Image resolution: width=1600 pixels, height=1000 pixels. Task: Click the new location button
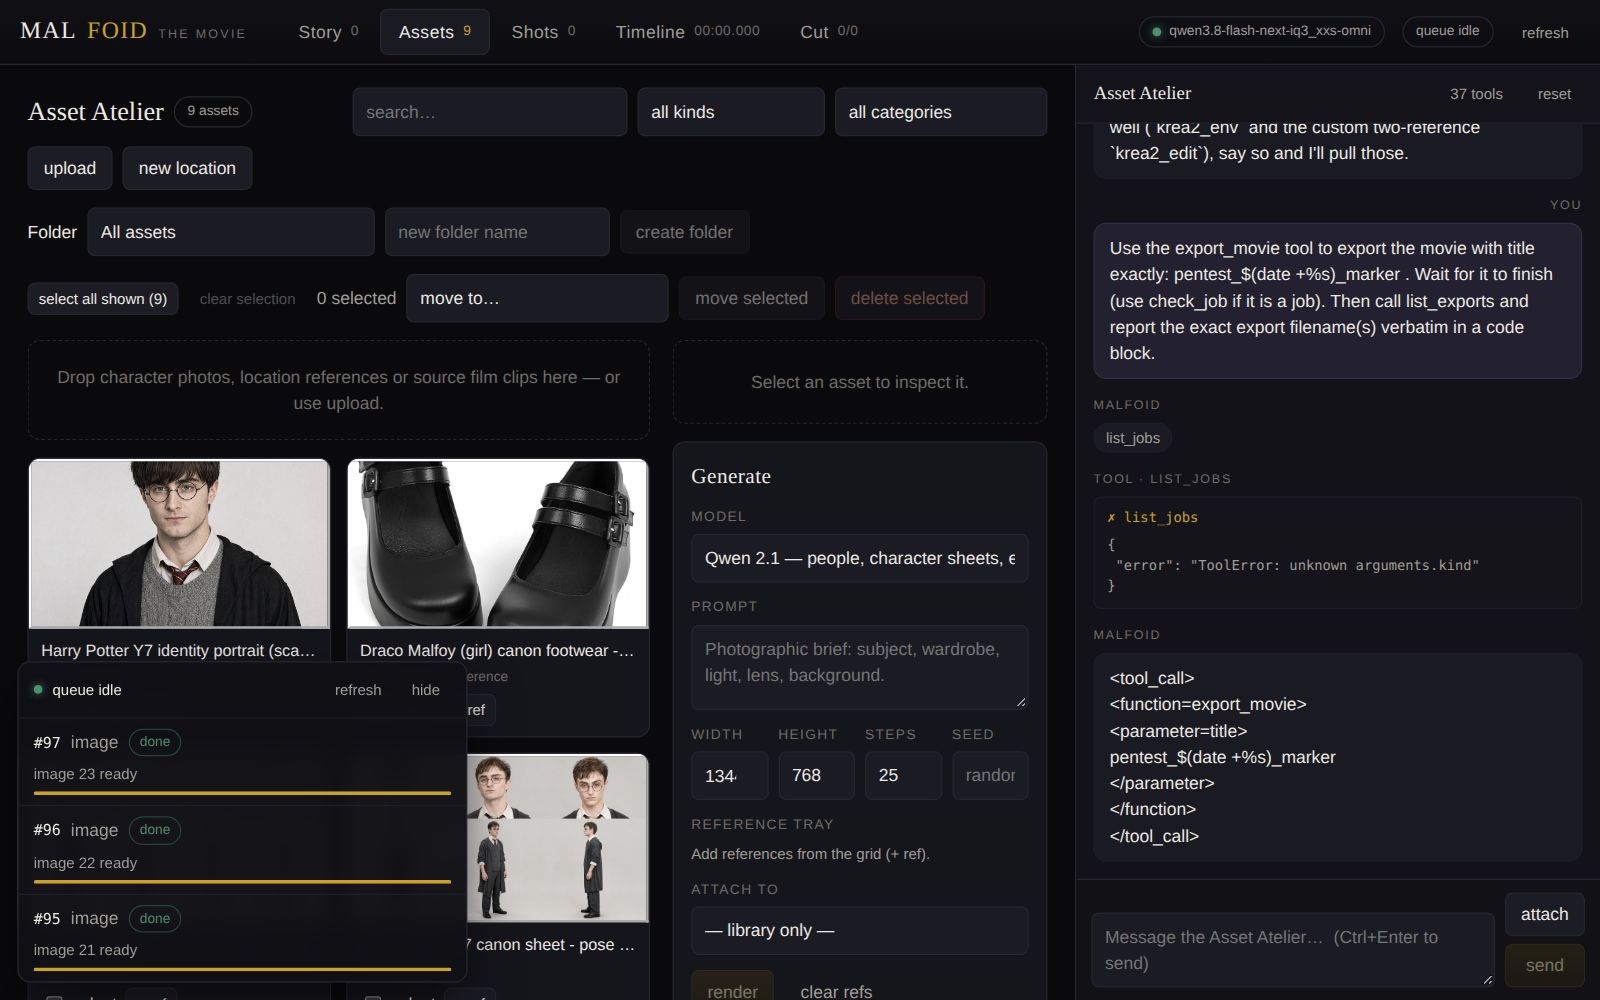click(187, 168)
